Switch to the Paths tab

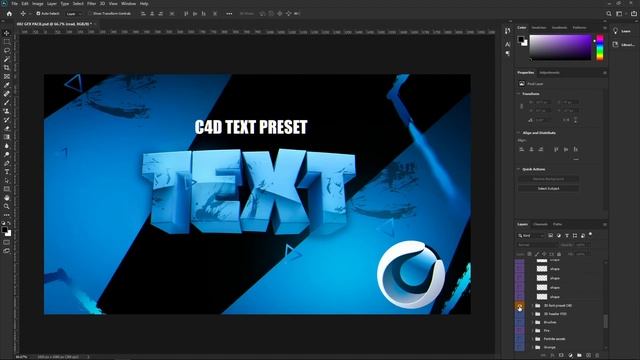(x=557, y=224)
